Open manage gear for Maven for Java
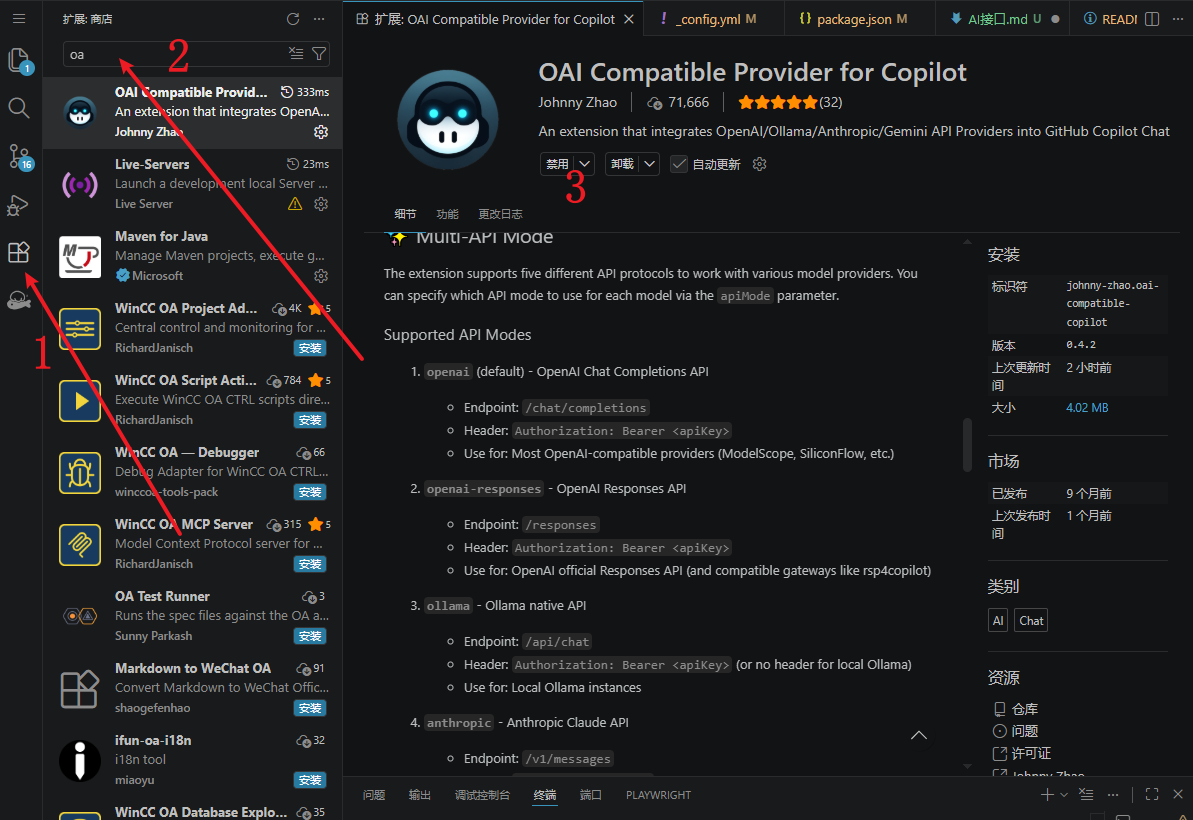1193x820 pixels. (x=321, y=275)
